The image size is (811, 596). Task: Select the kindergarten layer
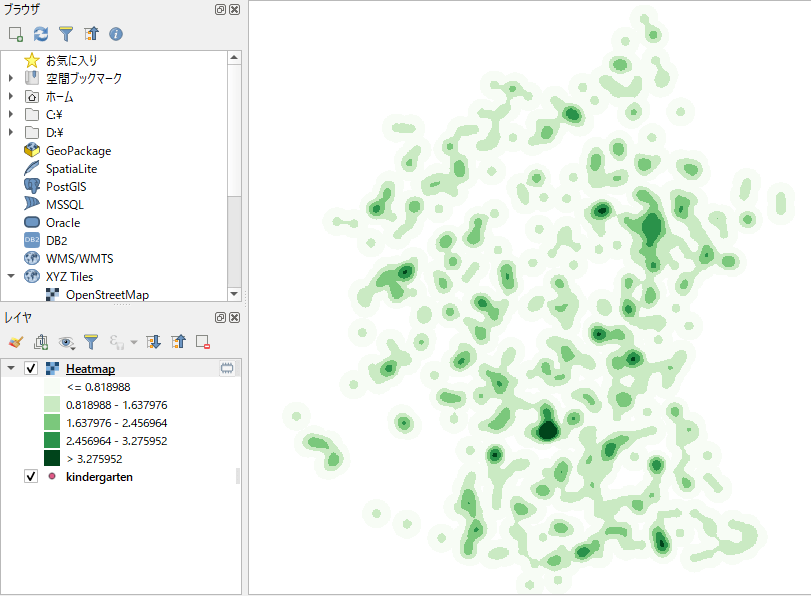(99, 476)
